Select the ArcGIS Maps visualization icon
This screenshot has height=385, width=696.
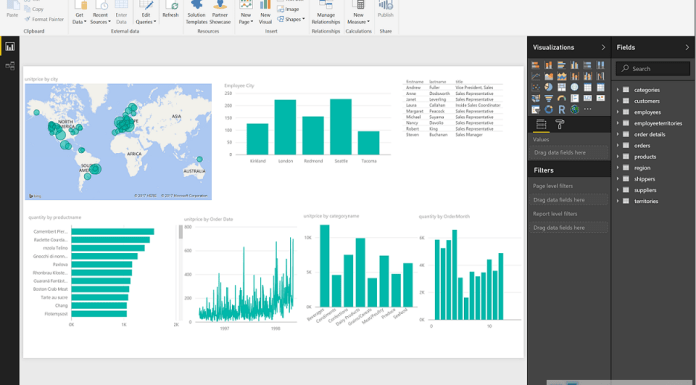point(574,109)
